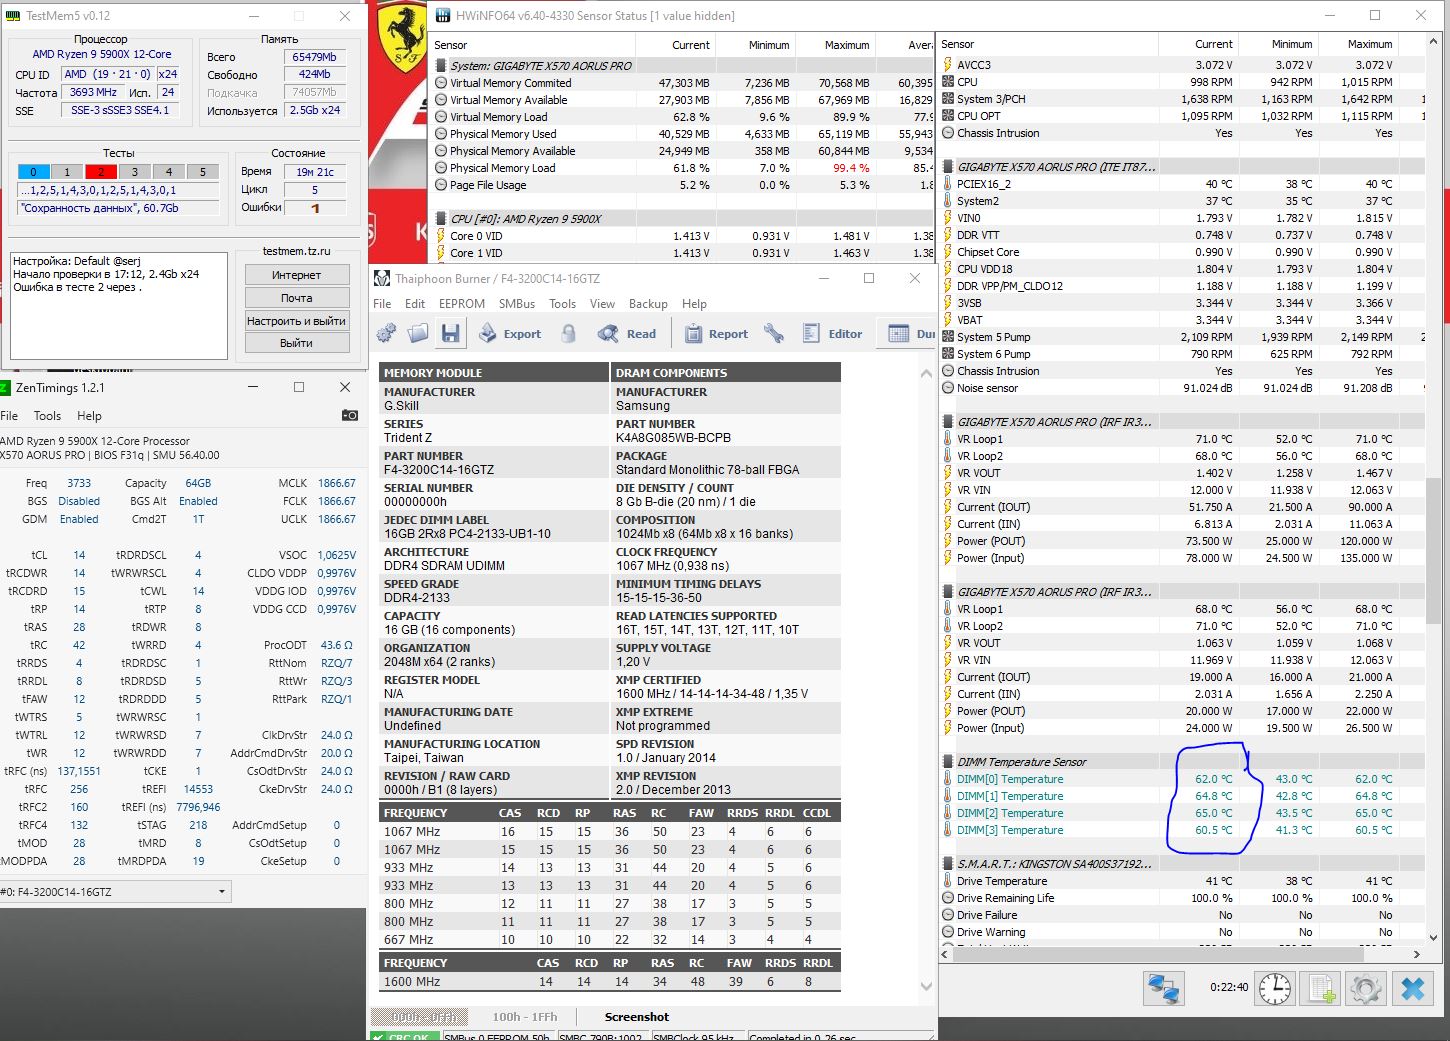
Task: Click the clock icon in HWiNFO sensor window
Action: tap(1274, 988)
